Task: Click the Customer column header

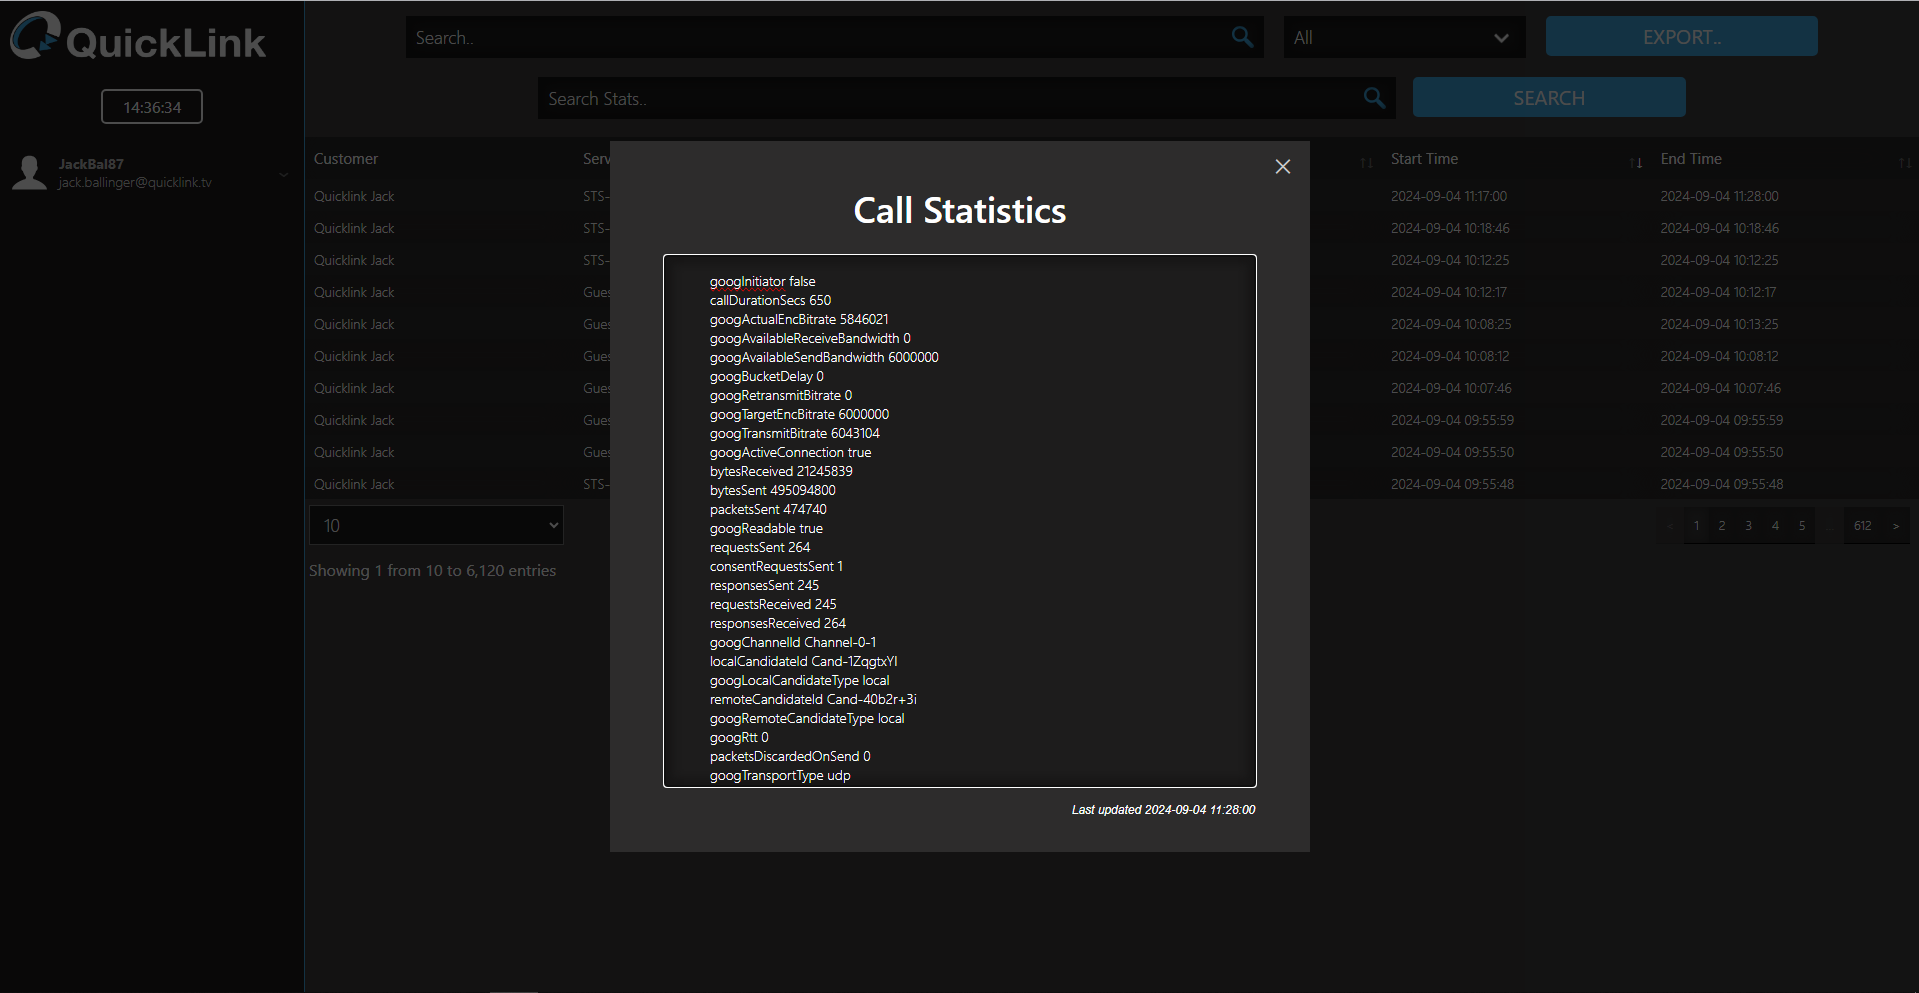Action: point(346,159)
